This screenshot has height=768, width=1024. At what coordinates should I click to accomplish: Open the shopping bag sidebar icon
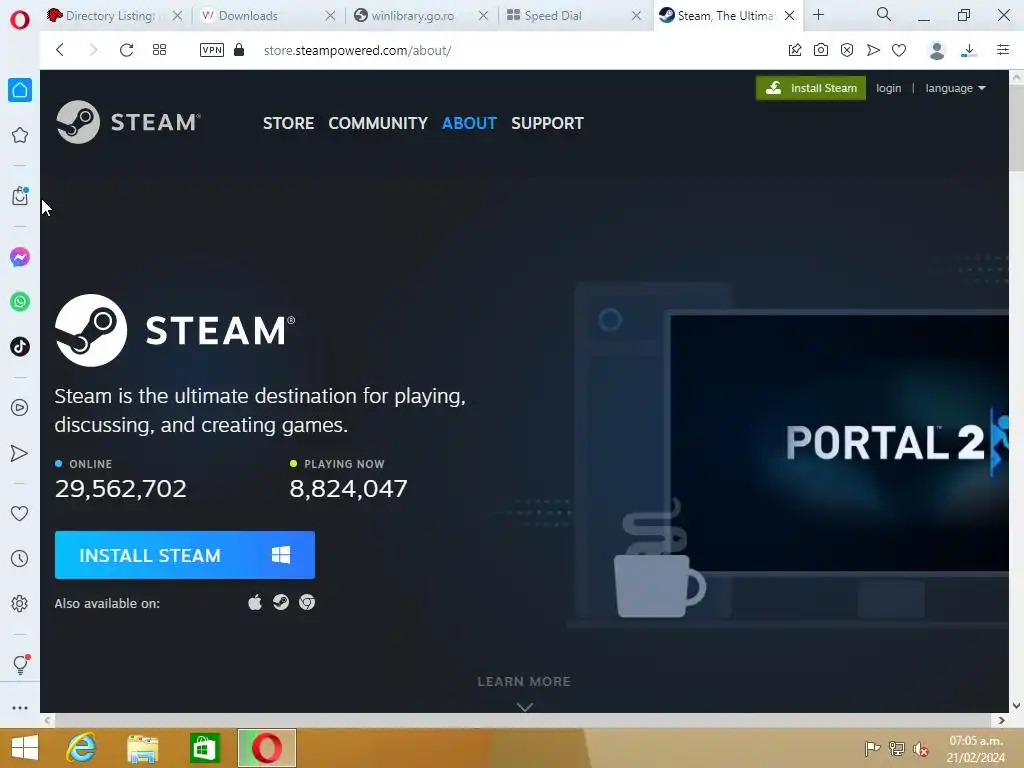(x=20, y=196)
